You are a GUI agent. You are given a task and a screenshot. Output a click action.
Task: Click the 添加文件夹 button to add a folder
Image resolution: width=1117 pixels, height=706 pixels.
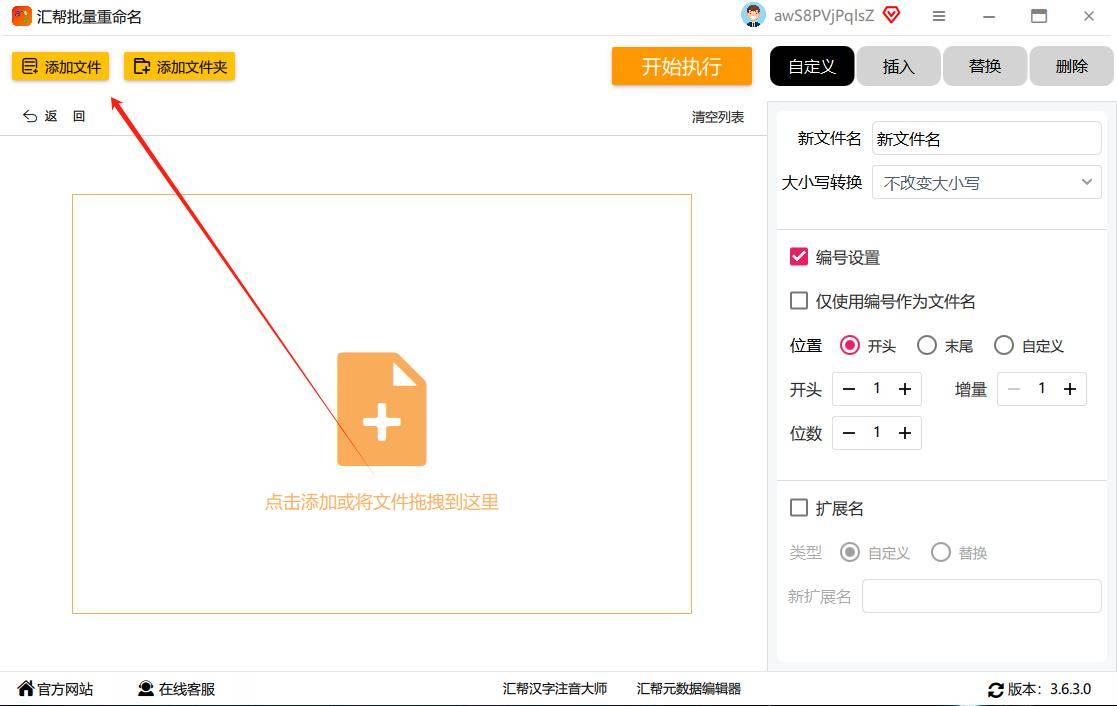point(179,66)
